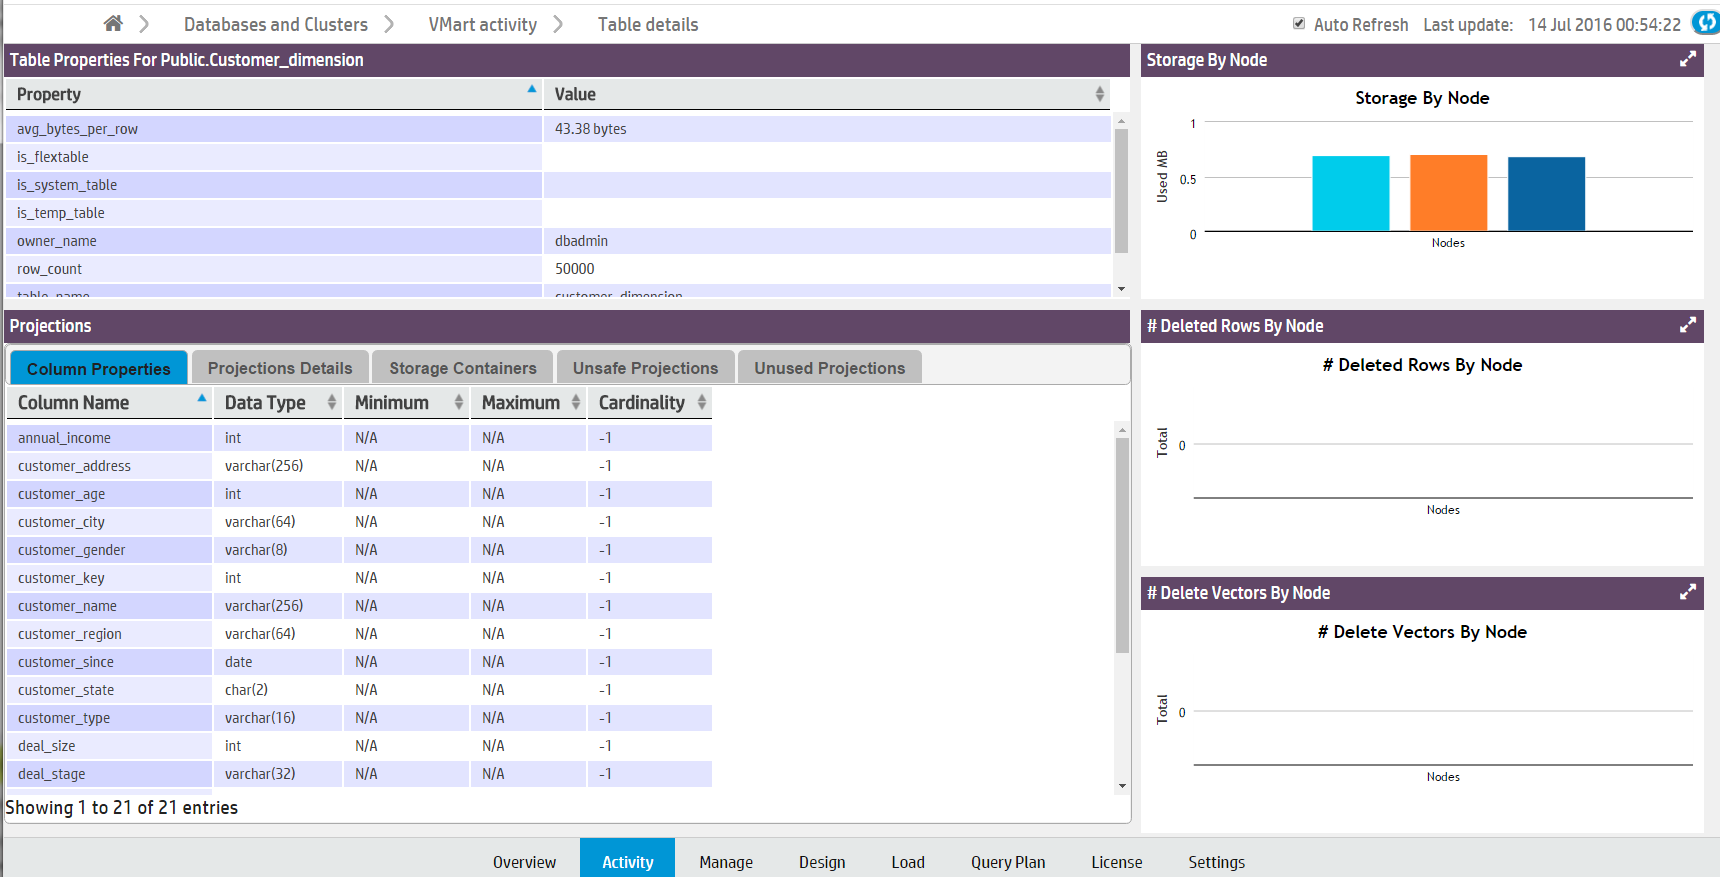Navigate to VMart activity breadcrumb

482,24
